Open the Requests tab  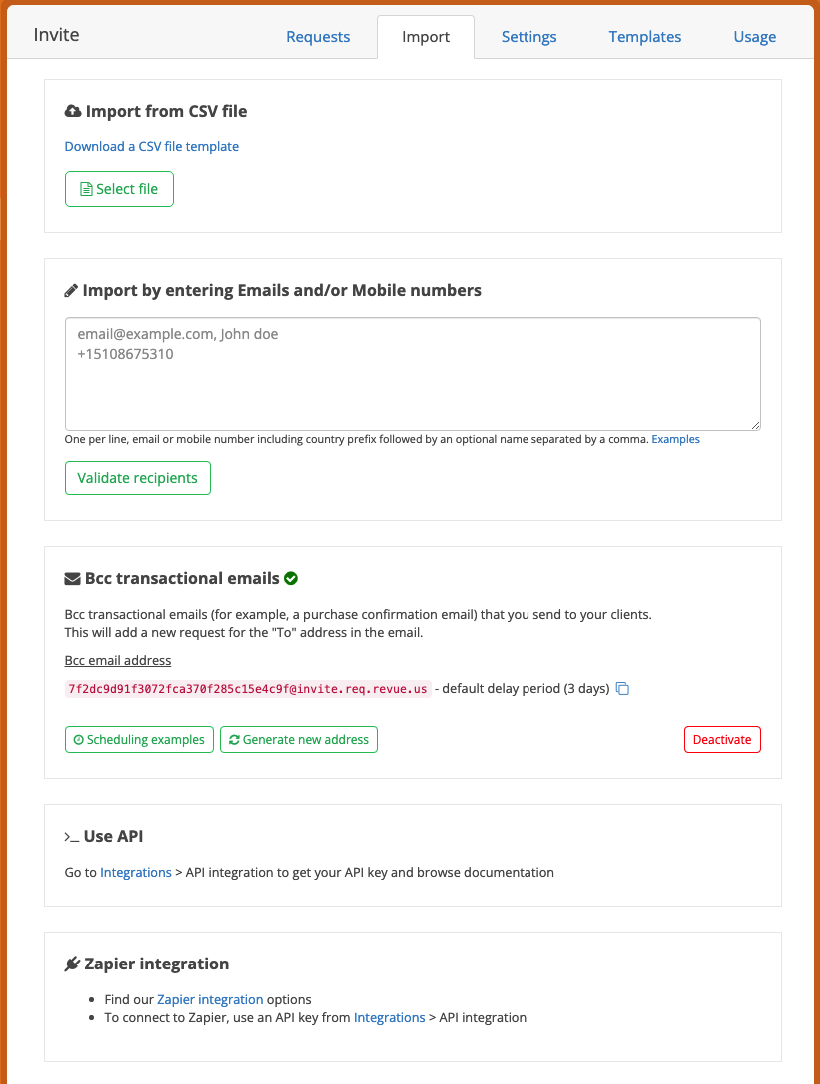pyautogui.click(x=318, y=37)
